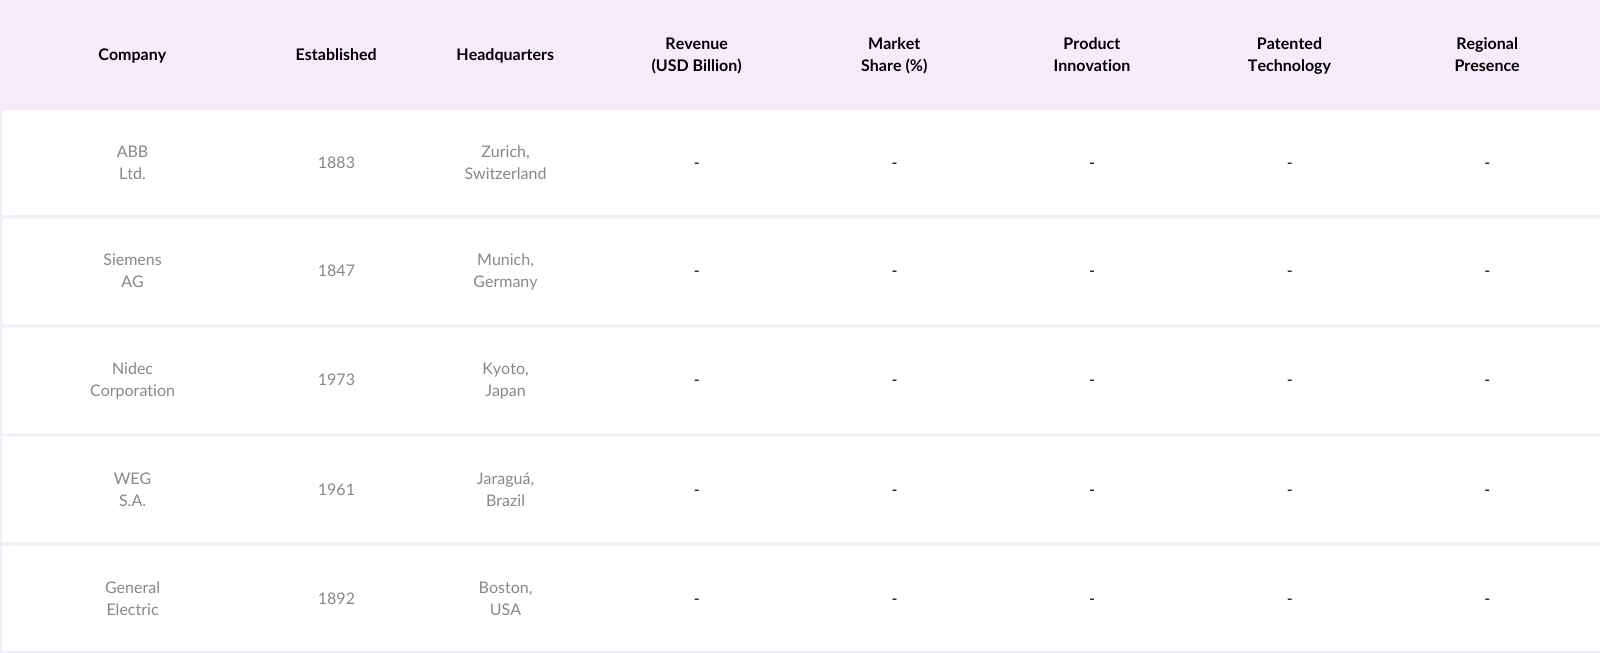Click Product Innovation cell for General Electric

(1091, 598)
